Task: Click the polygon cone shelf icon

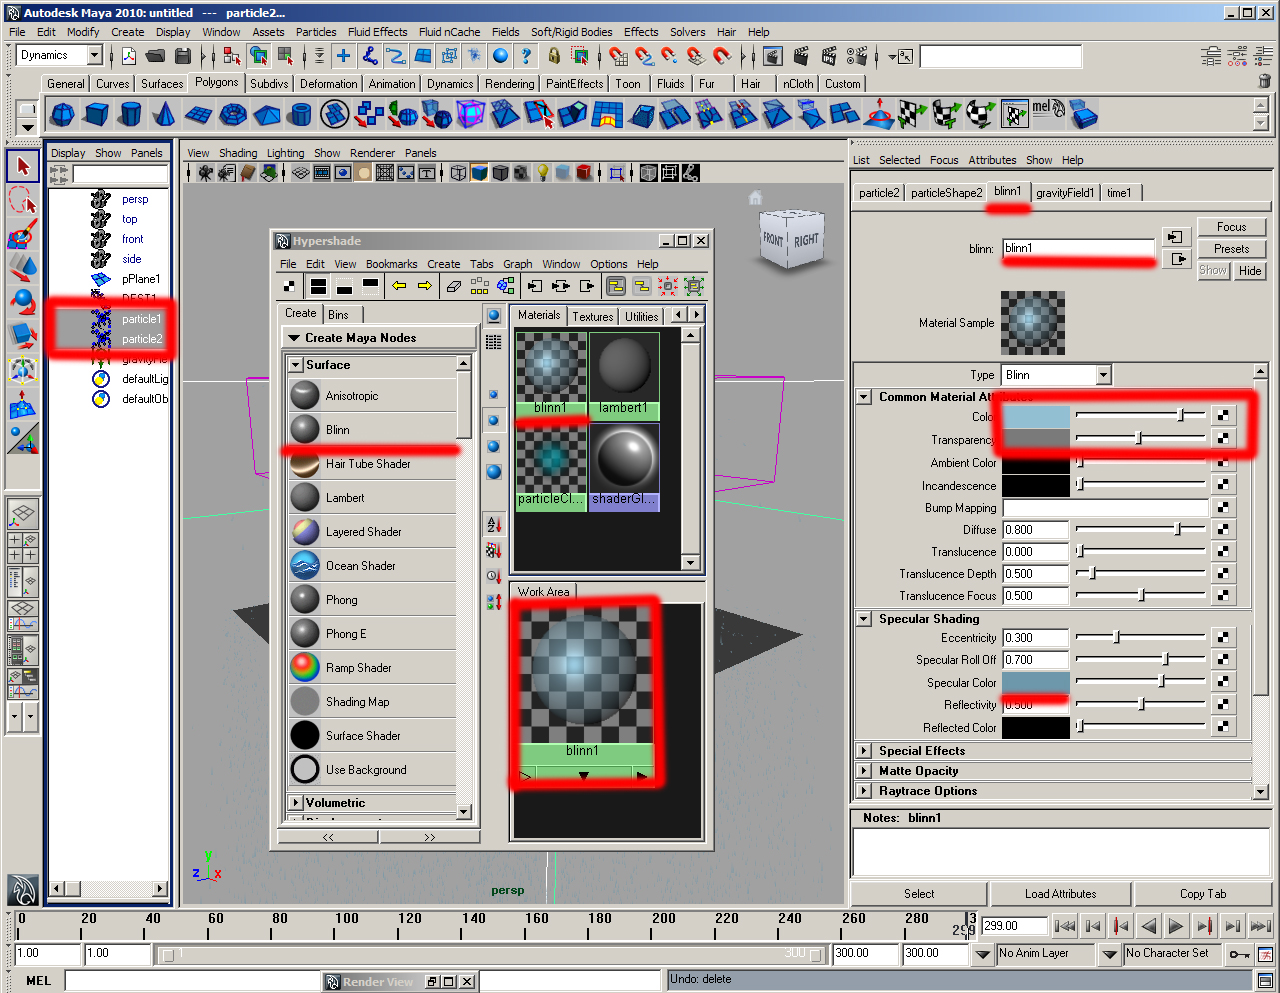Action: 164,115
